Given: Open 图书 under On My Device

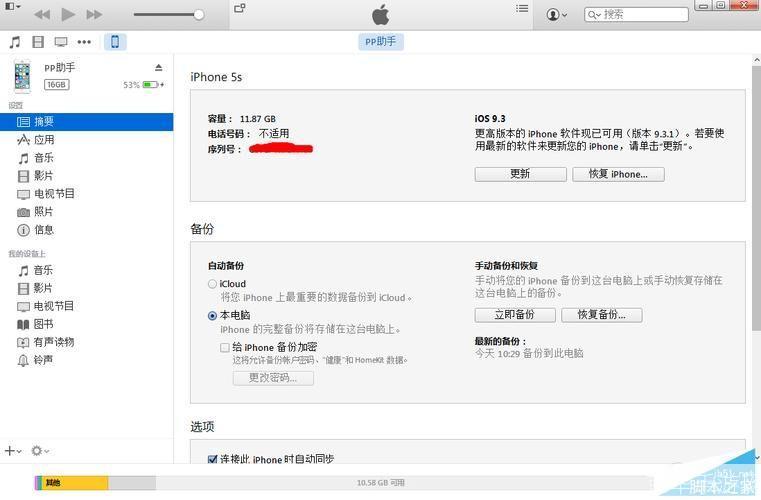Looking at the screenshot, I should (x=86, y=324).
